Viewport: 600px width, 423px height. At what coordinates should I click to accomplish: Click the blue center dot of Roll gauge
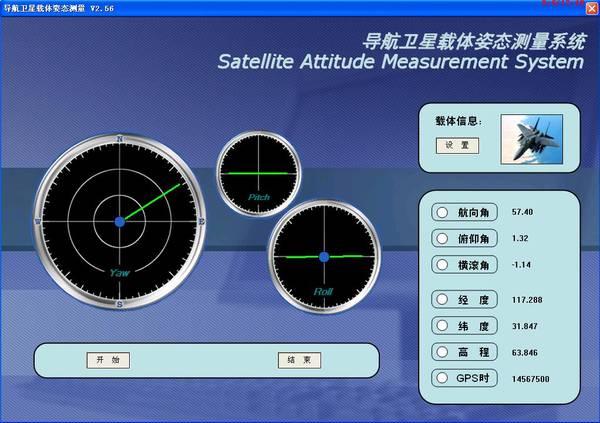(323, 257)
